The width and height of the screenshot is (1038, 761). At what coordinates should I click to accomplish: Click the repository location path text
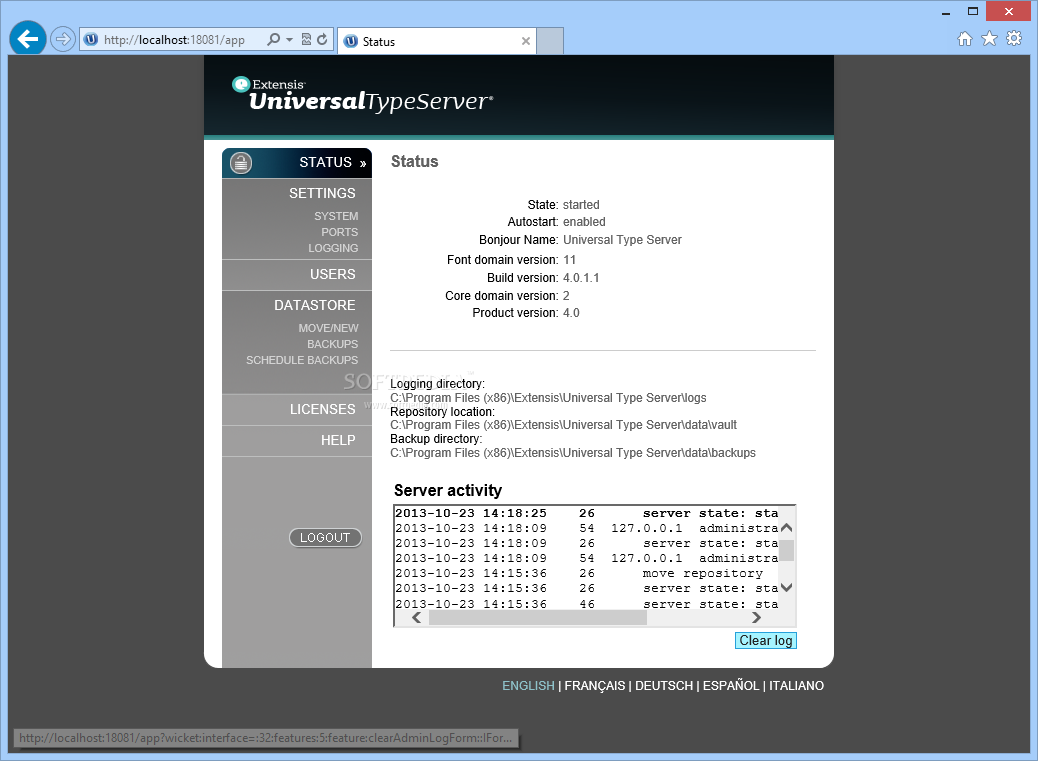point(563,425)
